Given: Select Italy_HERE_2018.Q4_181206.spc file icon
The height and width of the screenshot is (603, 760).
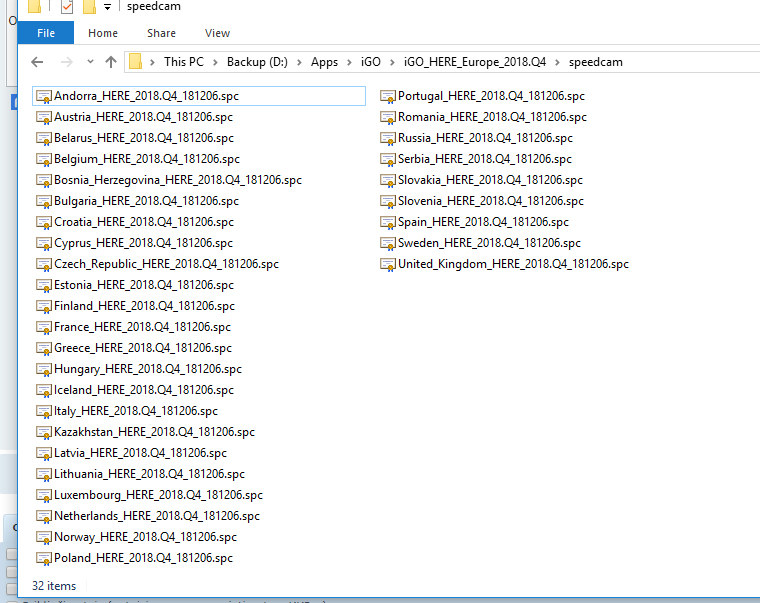Looking at the screenshot, I should click(44, 412).
